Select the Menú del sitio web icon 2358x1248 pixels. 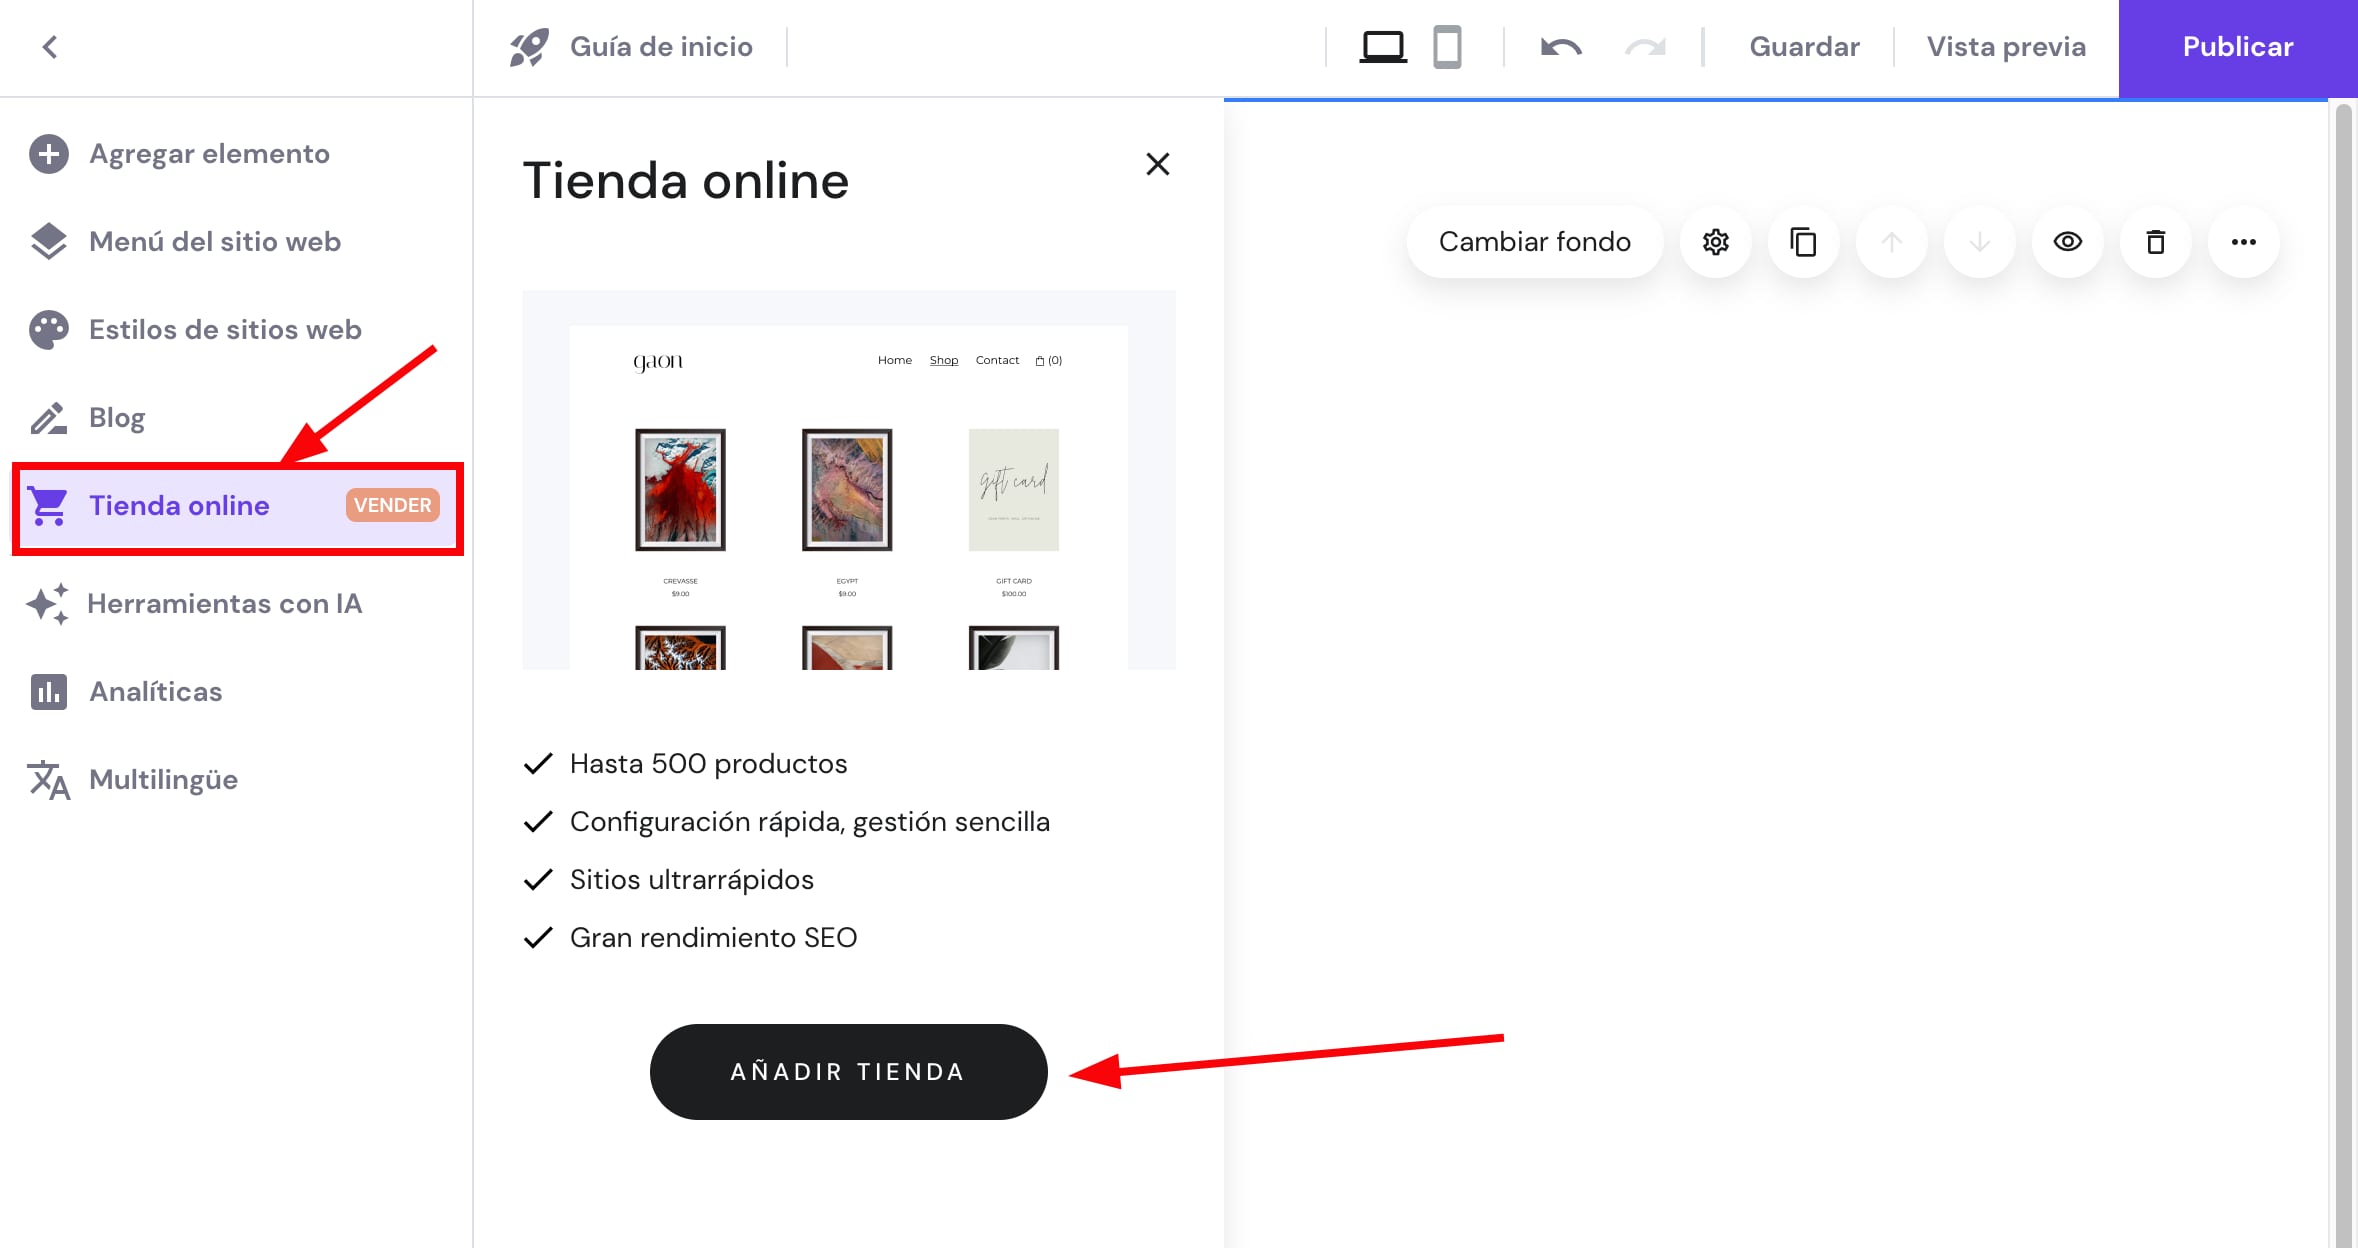tap(48, 241)
